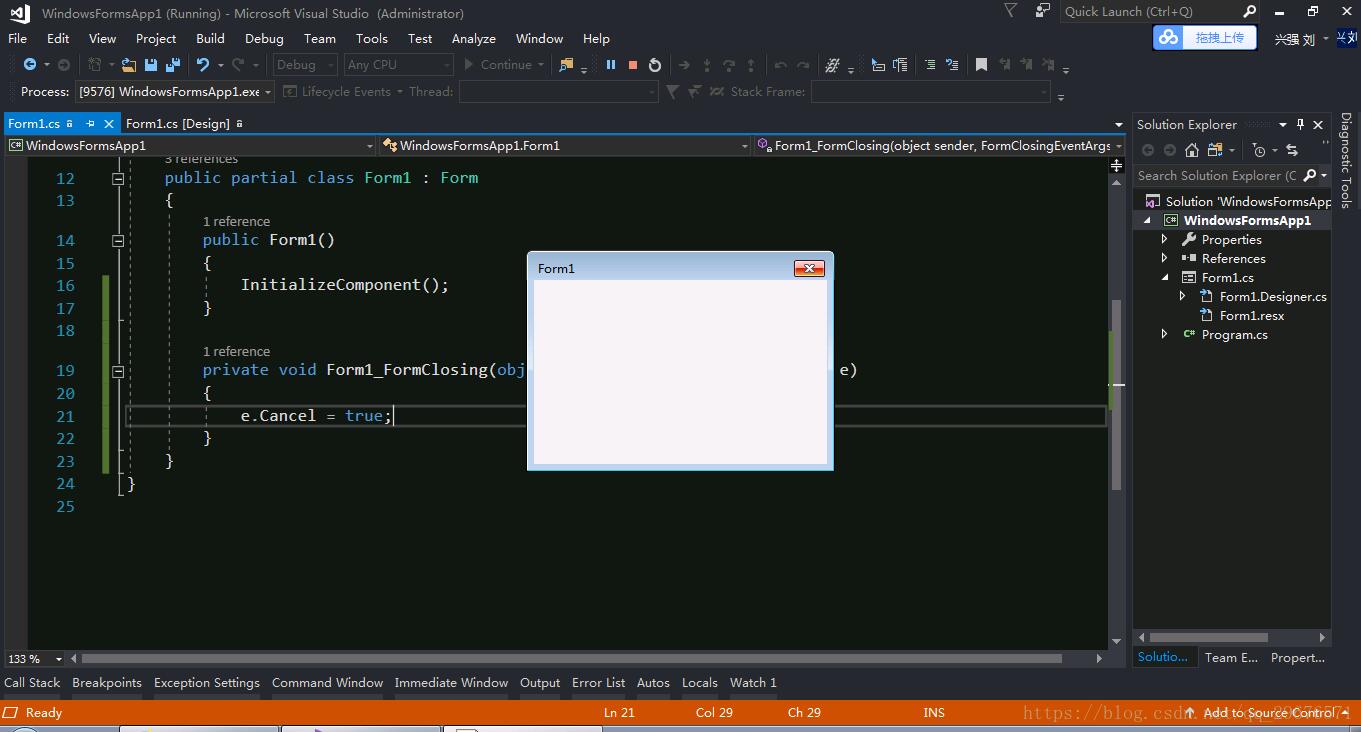This screenshot has width=1361, height=732.
Task: Switch to the Form1.cs [Design] tab
Action: point(177,124)
